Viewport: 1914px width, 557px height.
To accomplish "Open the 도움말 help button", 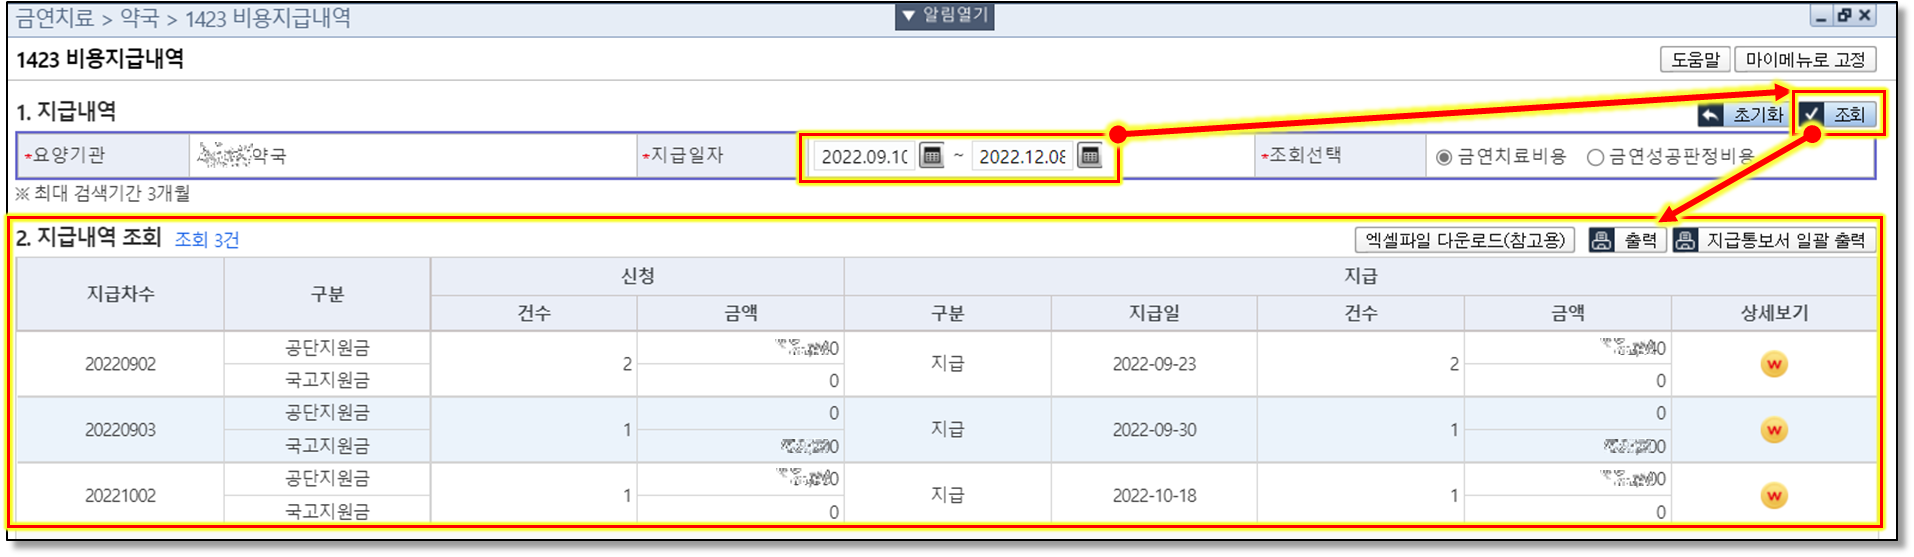I will pos(1695,60).
